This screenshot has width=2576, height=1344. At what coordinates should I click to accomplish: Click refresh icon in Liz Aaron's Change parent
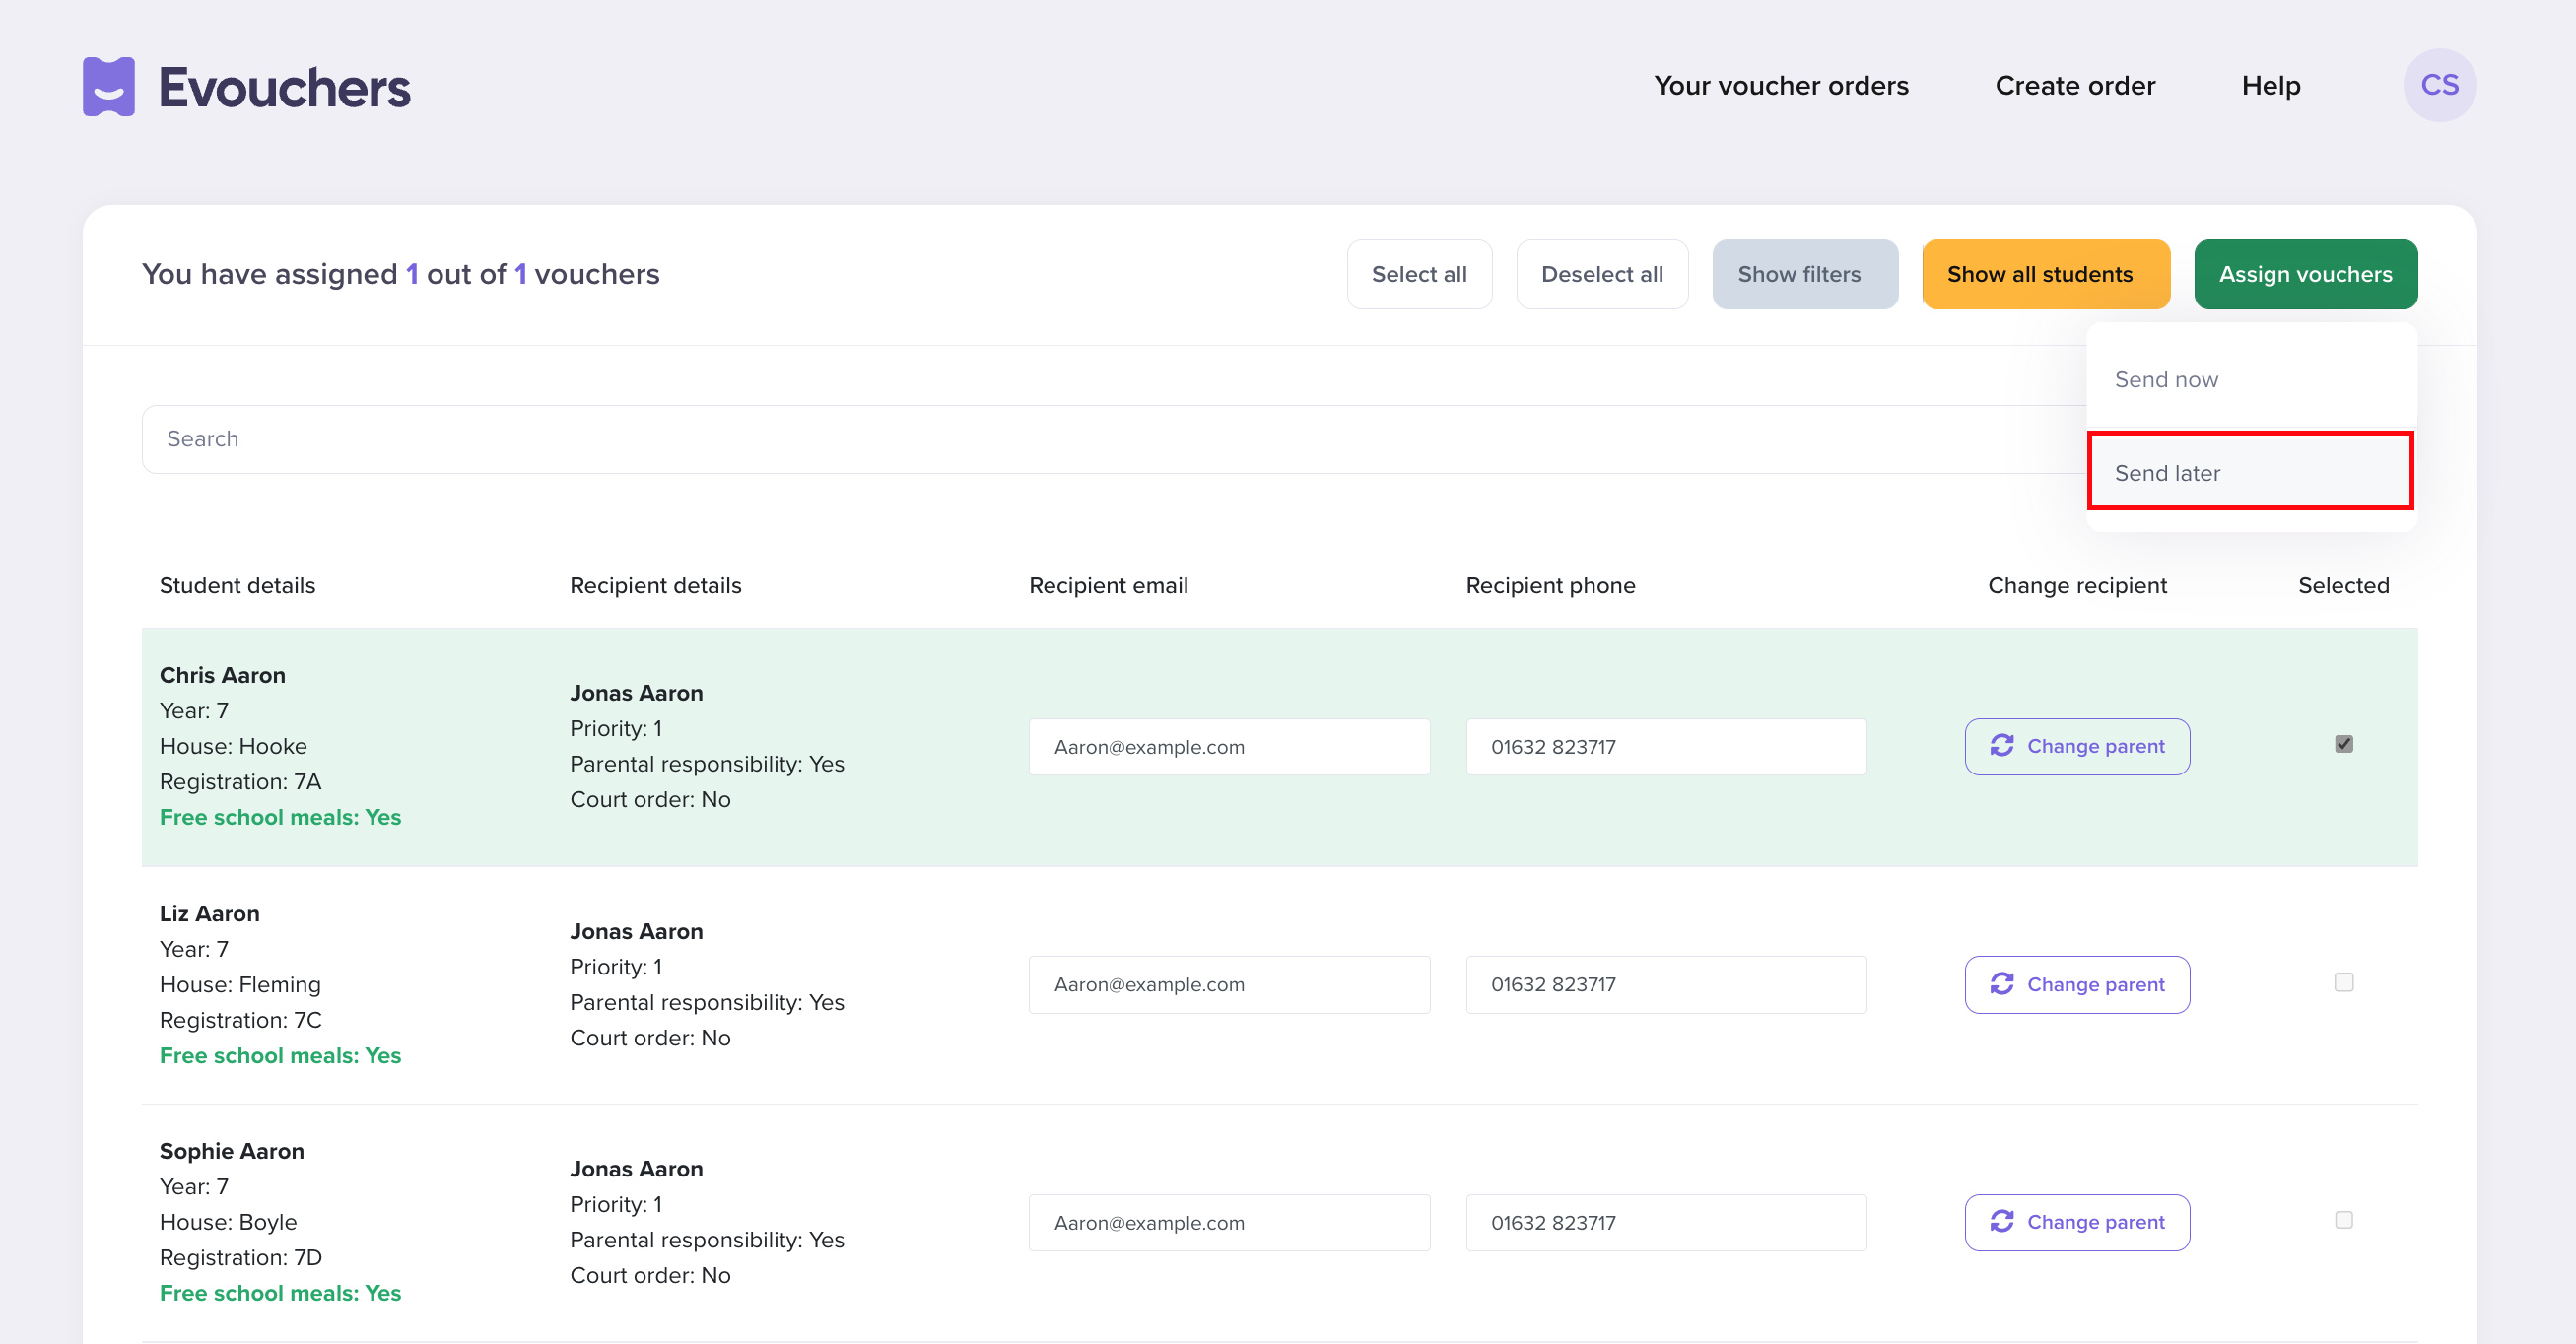point(2001,984)
